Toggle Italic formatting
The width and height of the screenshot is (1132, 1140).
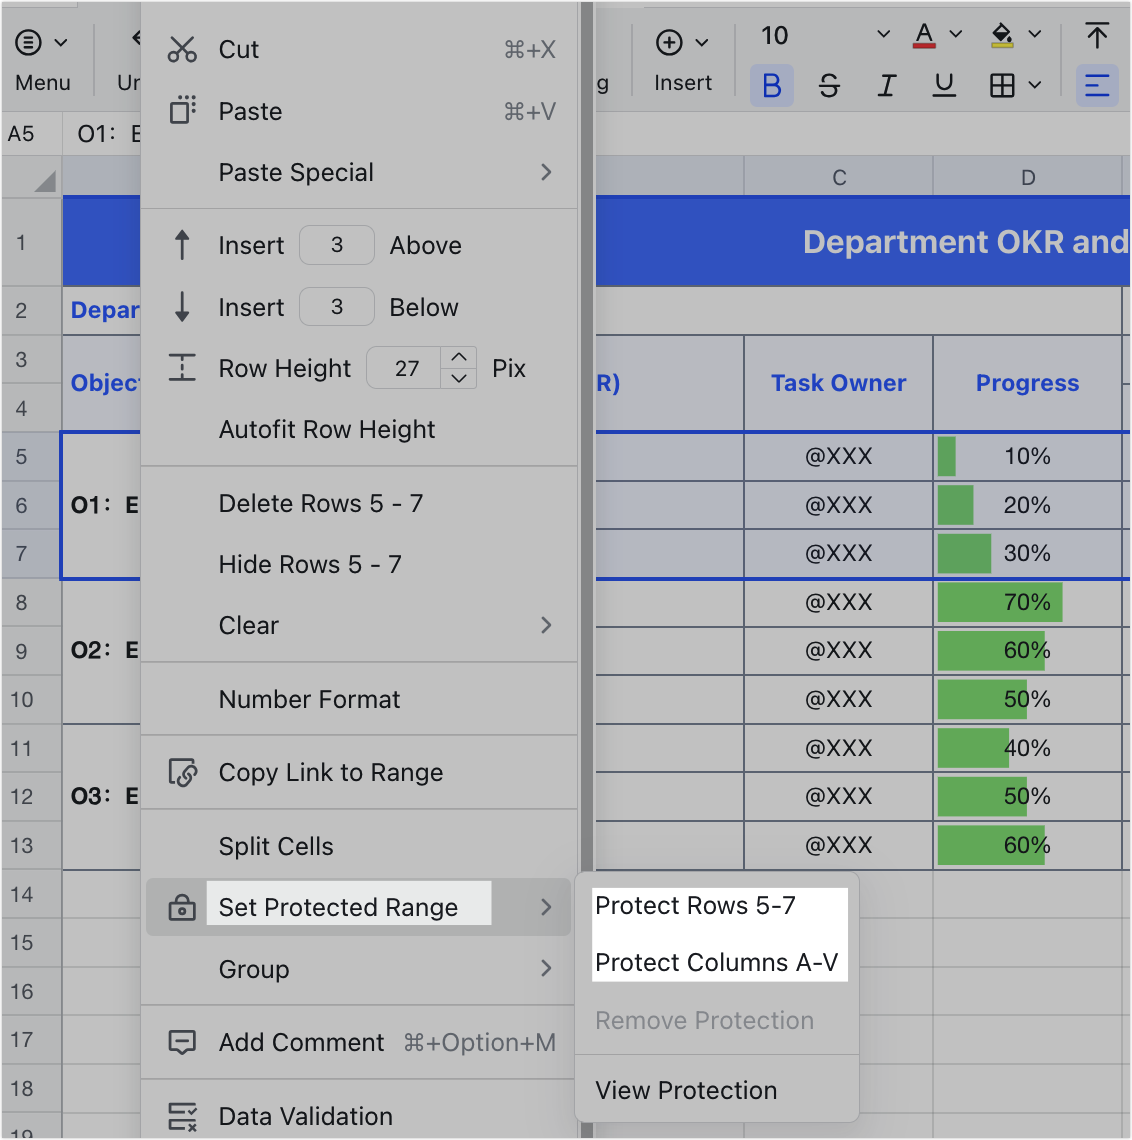point(886,86)
